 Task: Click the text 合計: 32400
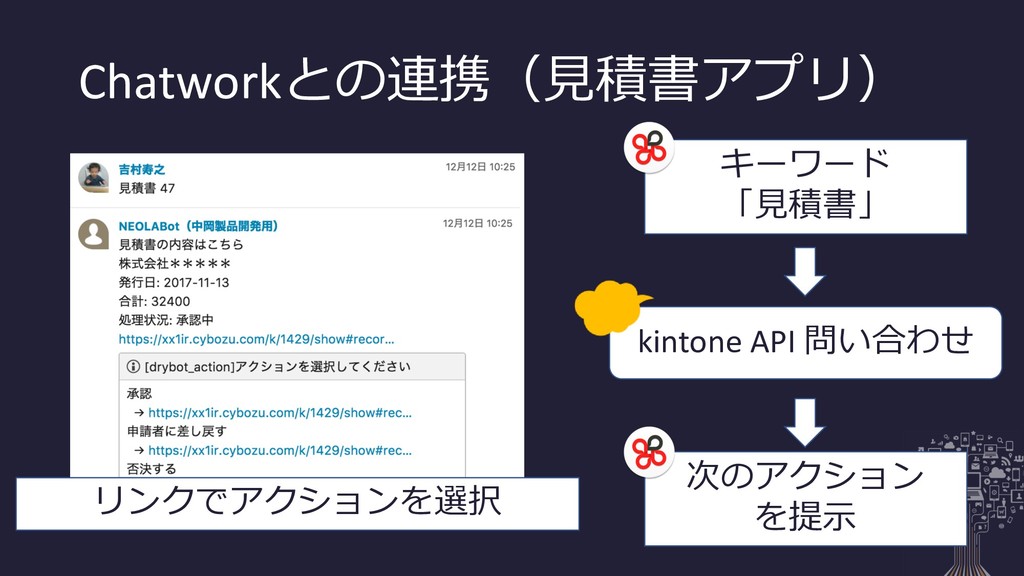tap(154, 301)
